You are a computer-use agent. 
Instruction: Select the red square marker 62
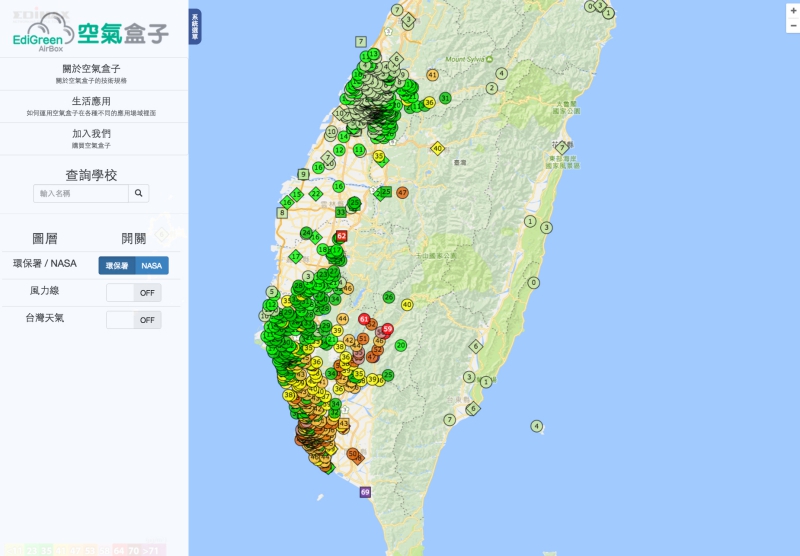click(342, 236)
